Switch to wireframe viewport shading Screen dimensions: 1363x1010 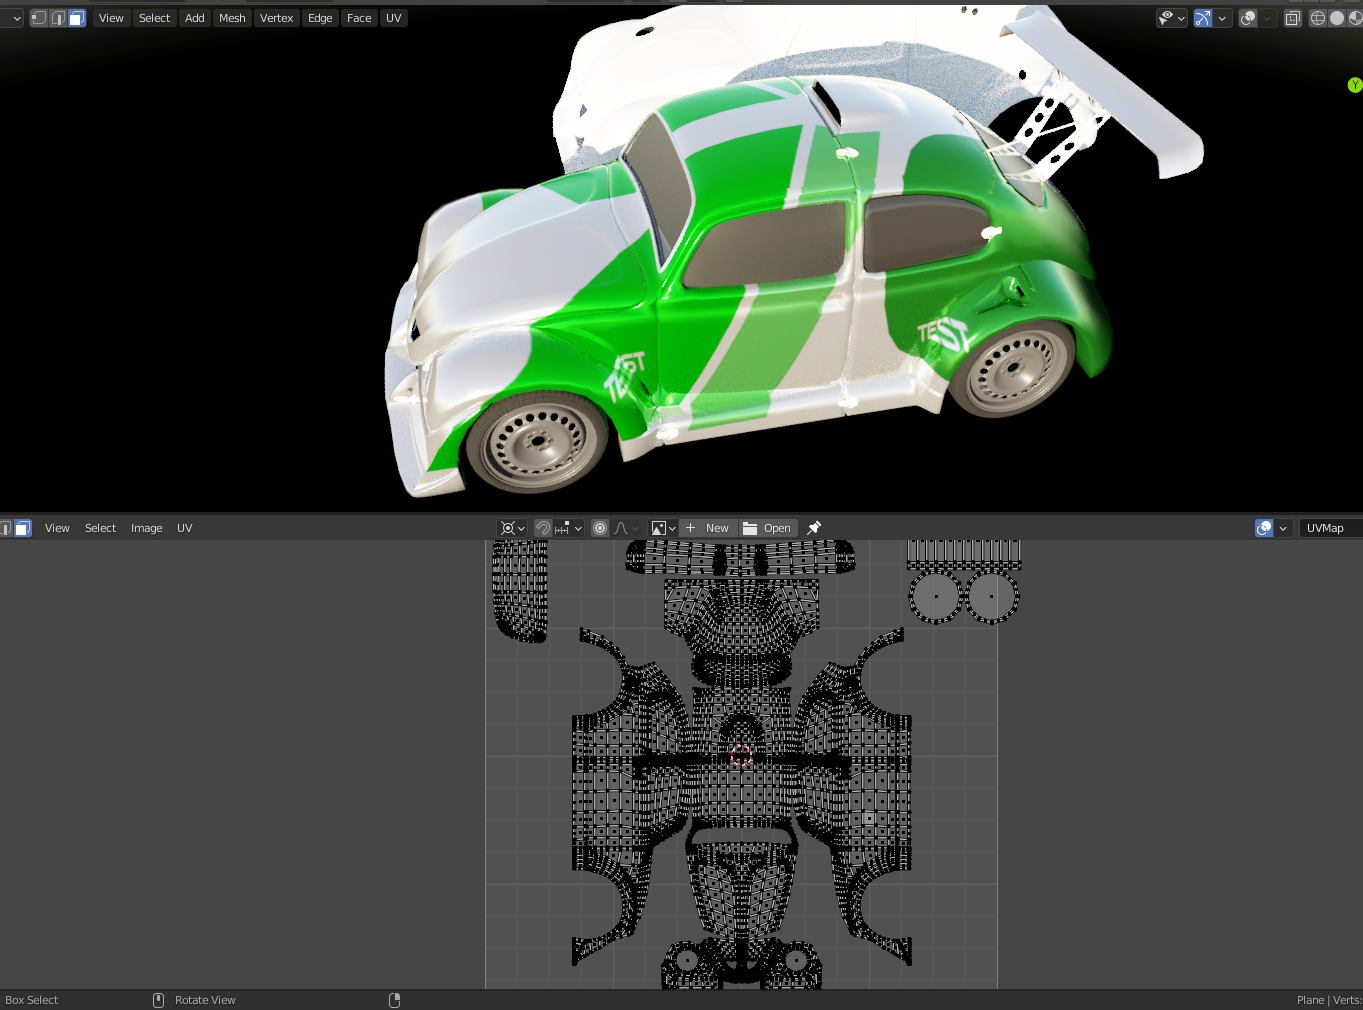tap(1318, 18)
